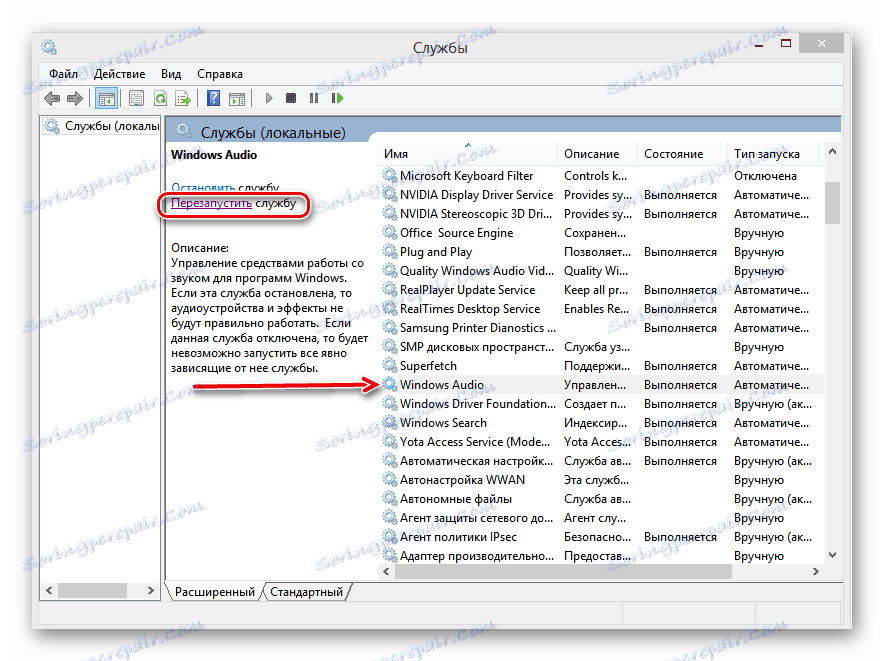Click the services list horizontal scrollbar thumb
884x661 pixels.
(x=563, y=571)
